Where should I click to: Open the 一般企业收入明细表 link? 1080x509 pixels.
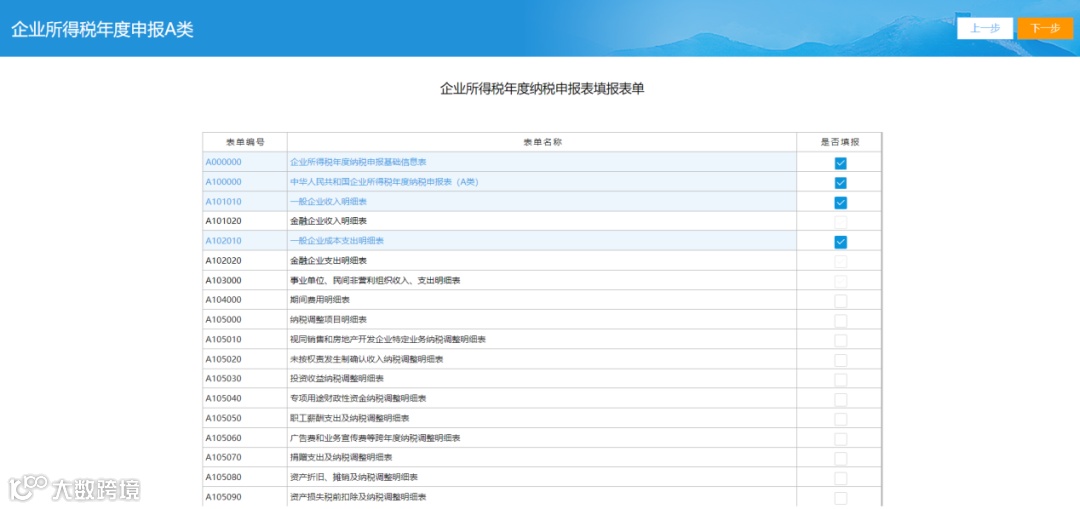pos(329,202)
